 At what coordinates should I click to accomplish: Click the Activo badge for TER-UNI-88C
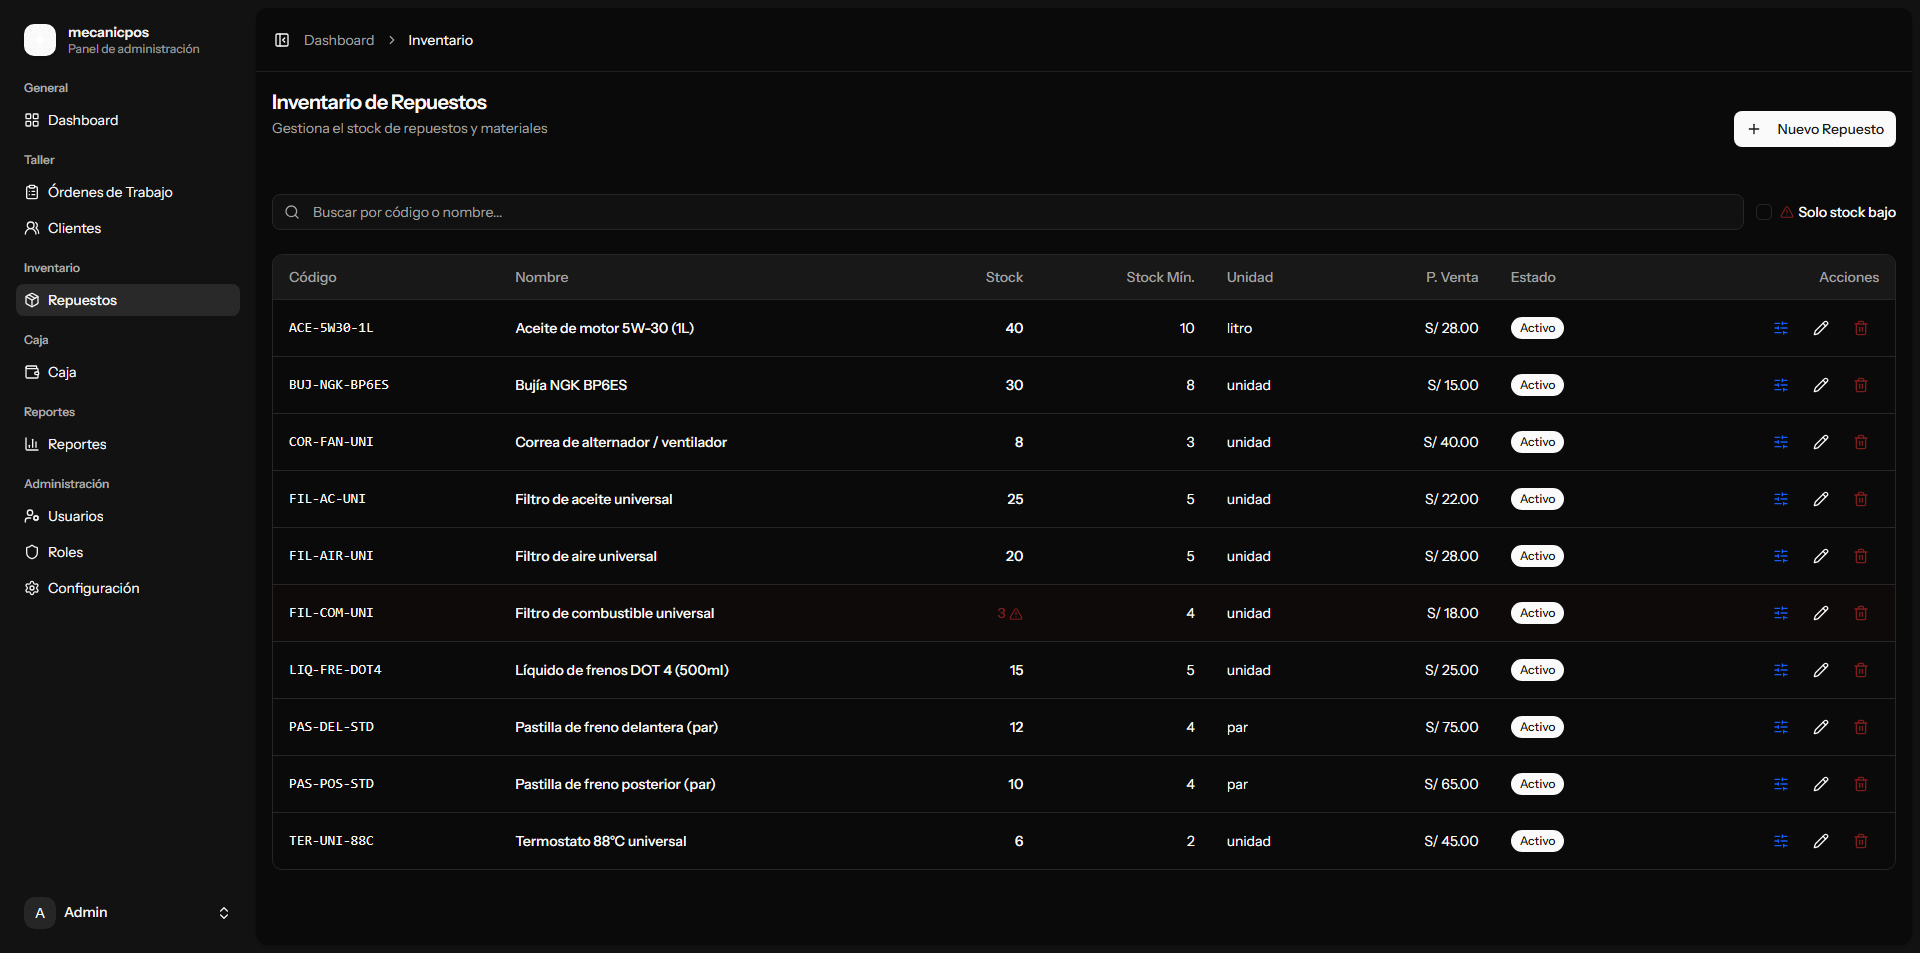pyautogui.click(x=1537, y=841)
